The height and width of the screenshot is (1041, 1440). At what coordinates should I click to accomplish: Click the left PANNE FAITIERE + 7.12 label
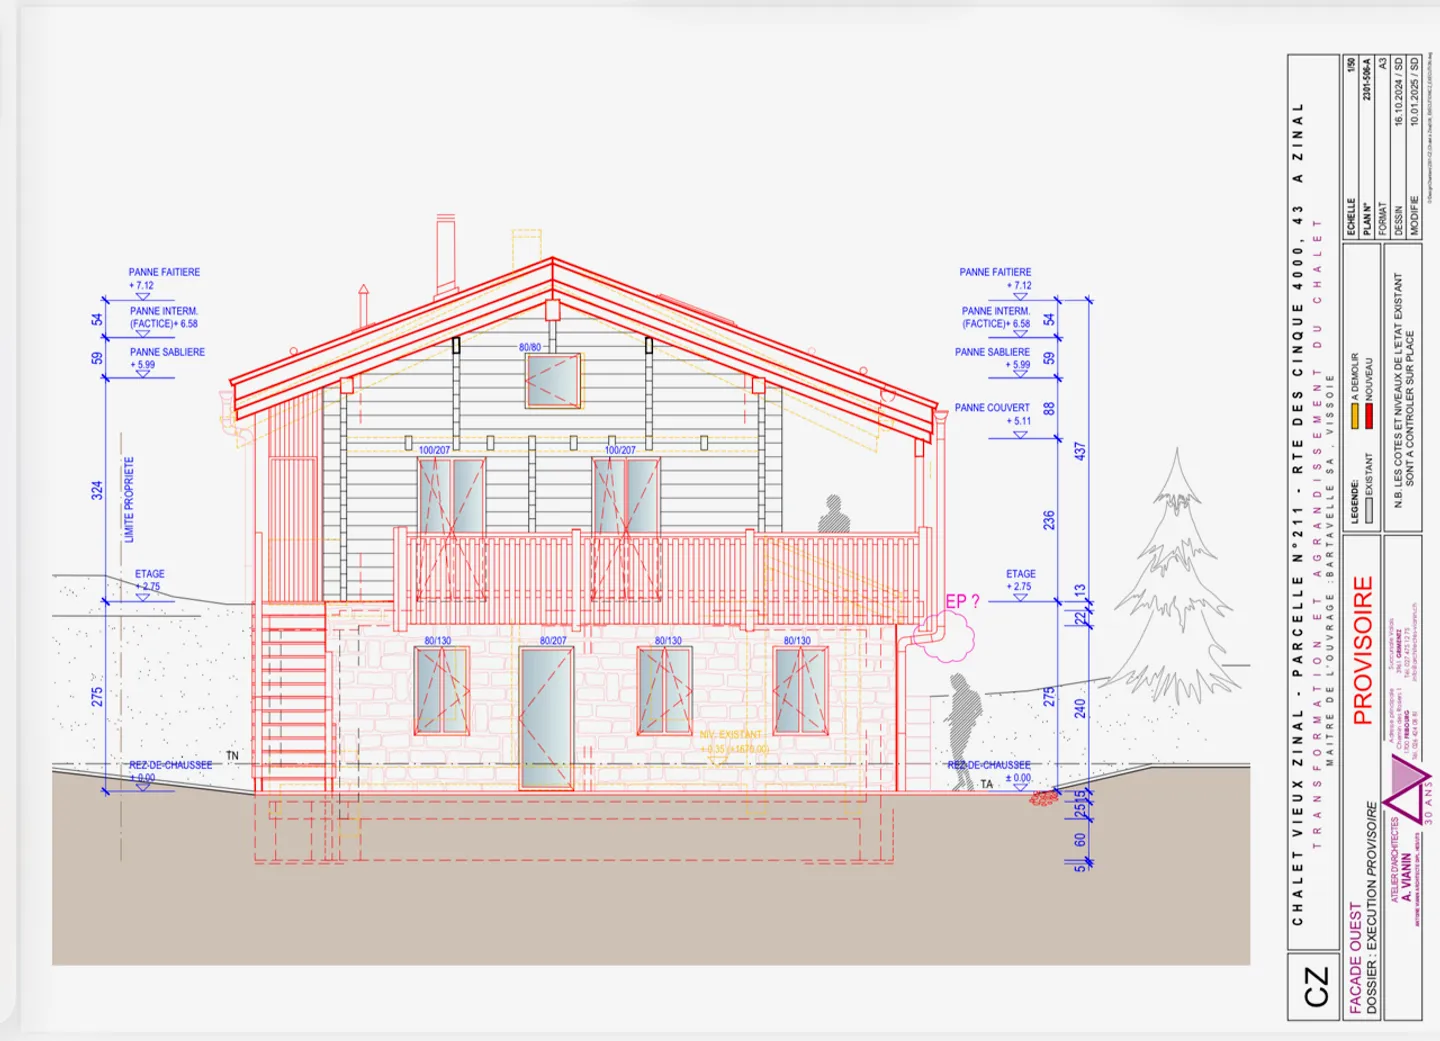coord(163,278)
